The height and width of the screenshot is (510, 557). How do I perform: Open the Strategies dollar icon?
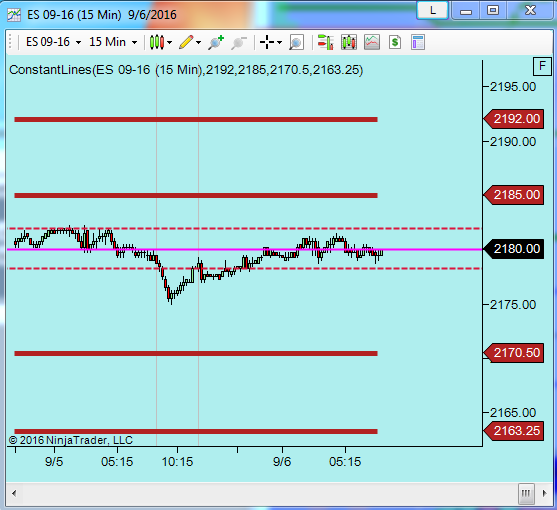pos(395,42)
